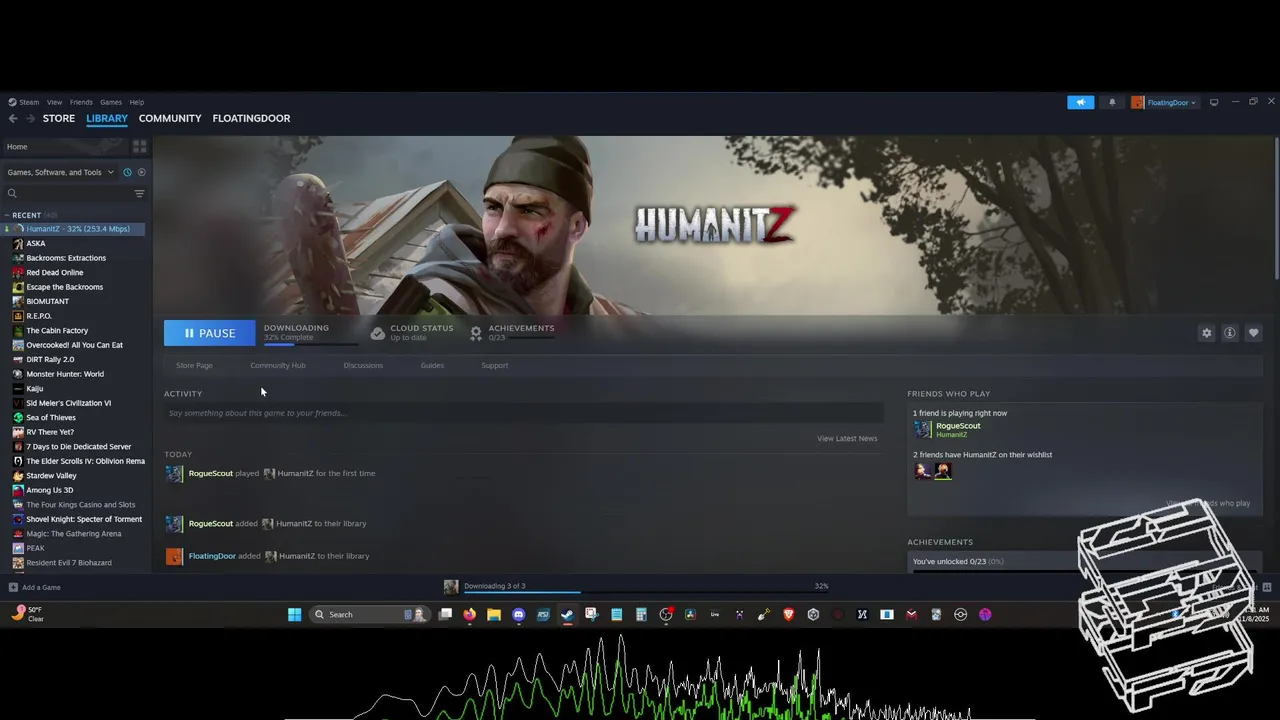Open advanced filter options icon
The image size is (1280, 720).
click(x=139, y=193)
